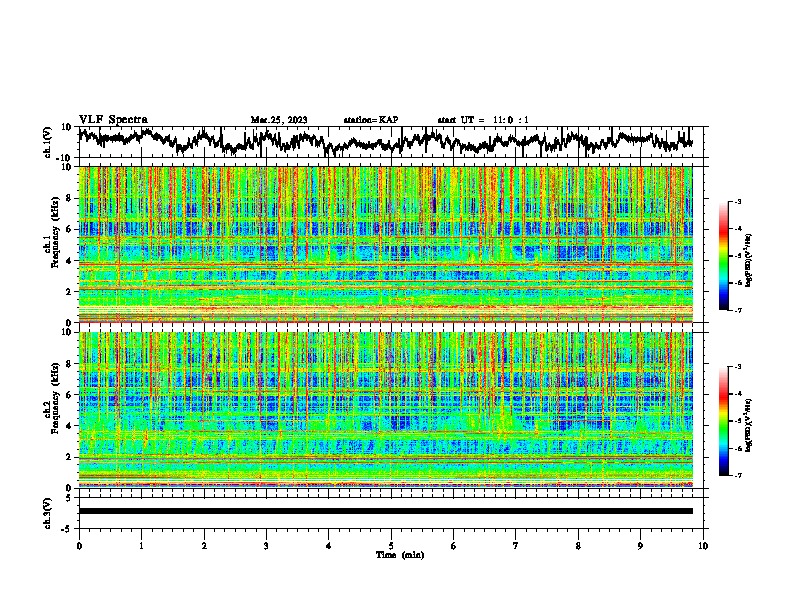Click inside the ch.2 spectrogram panel
The image size is (792, 612).
[x=386, y=410]
